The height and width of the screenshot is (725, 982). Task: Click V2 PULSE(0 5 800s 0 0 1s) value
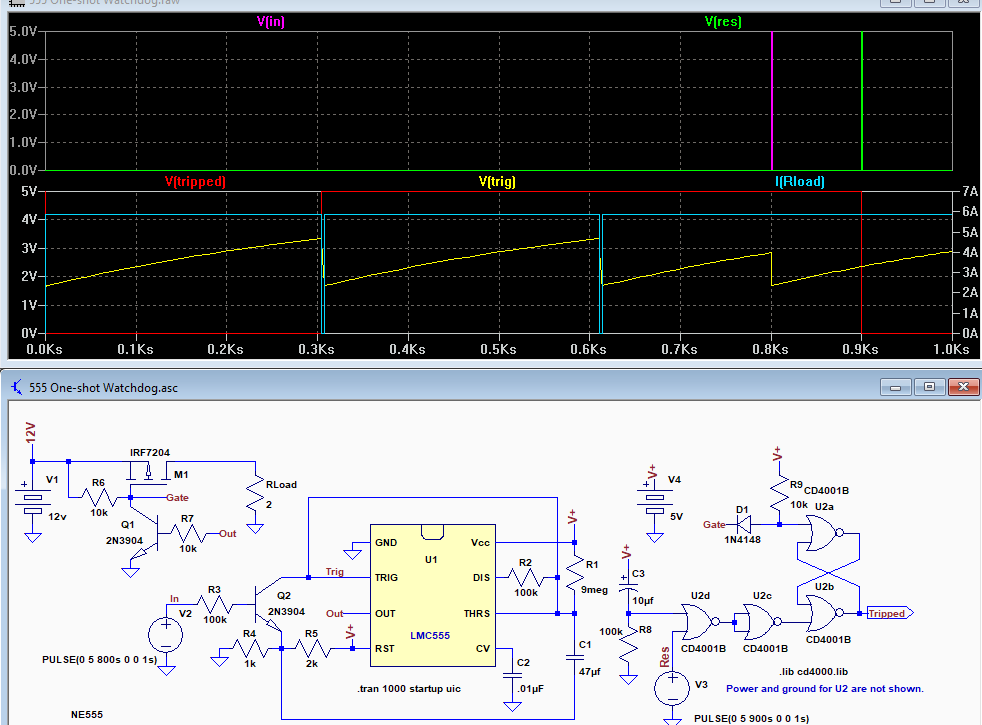(x=99, y=659)
